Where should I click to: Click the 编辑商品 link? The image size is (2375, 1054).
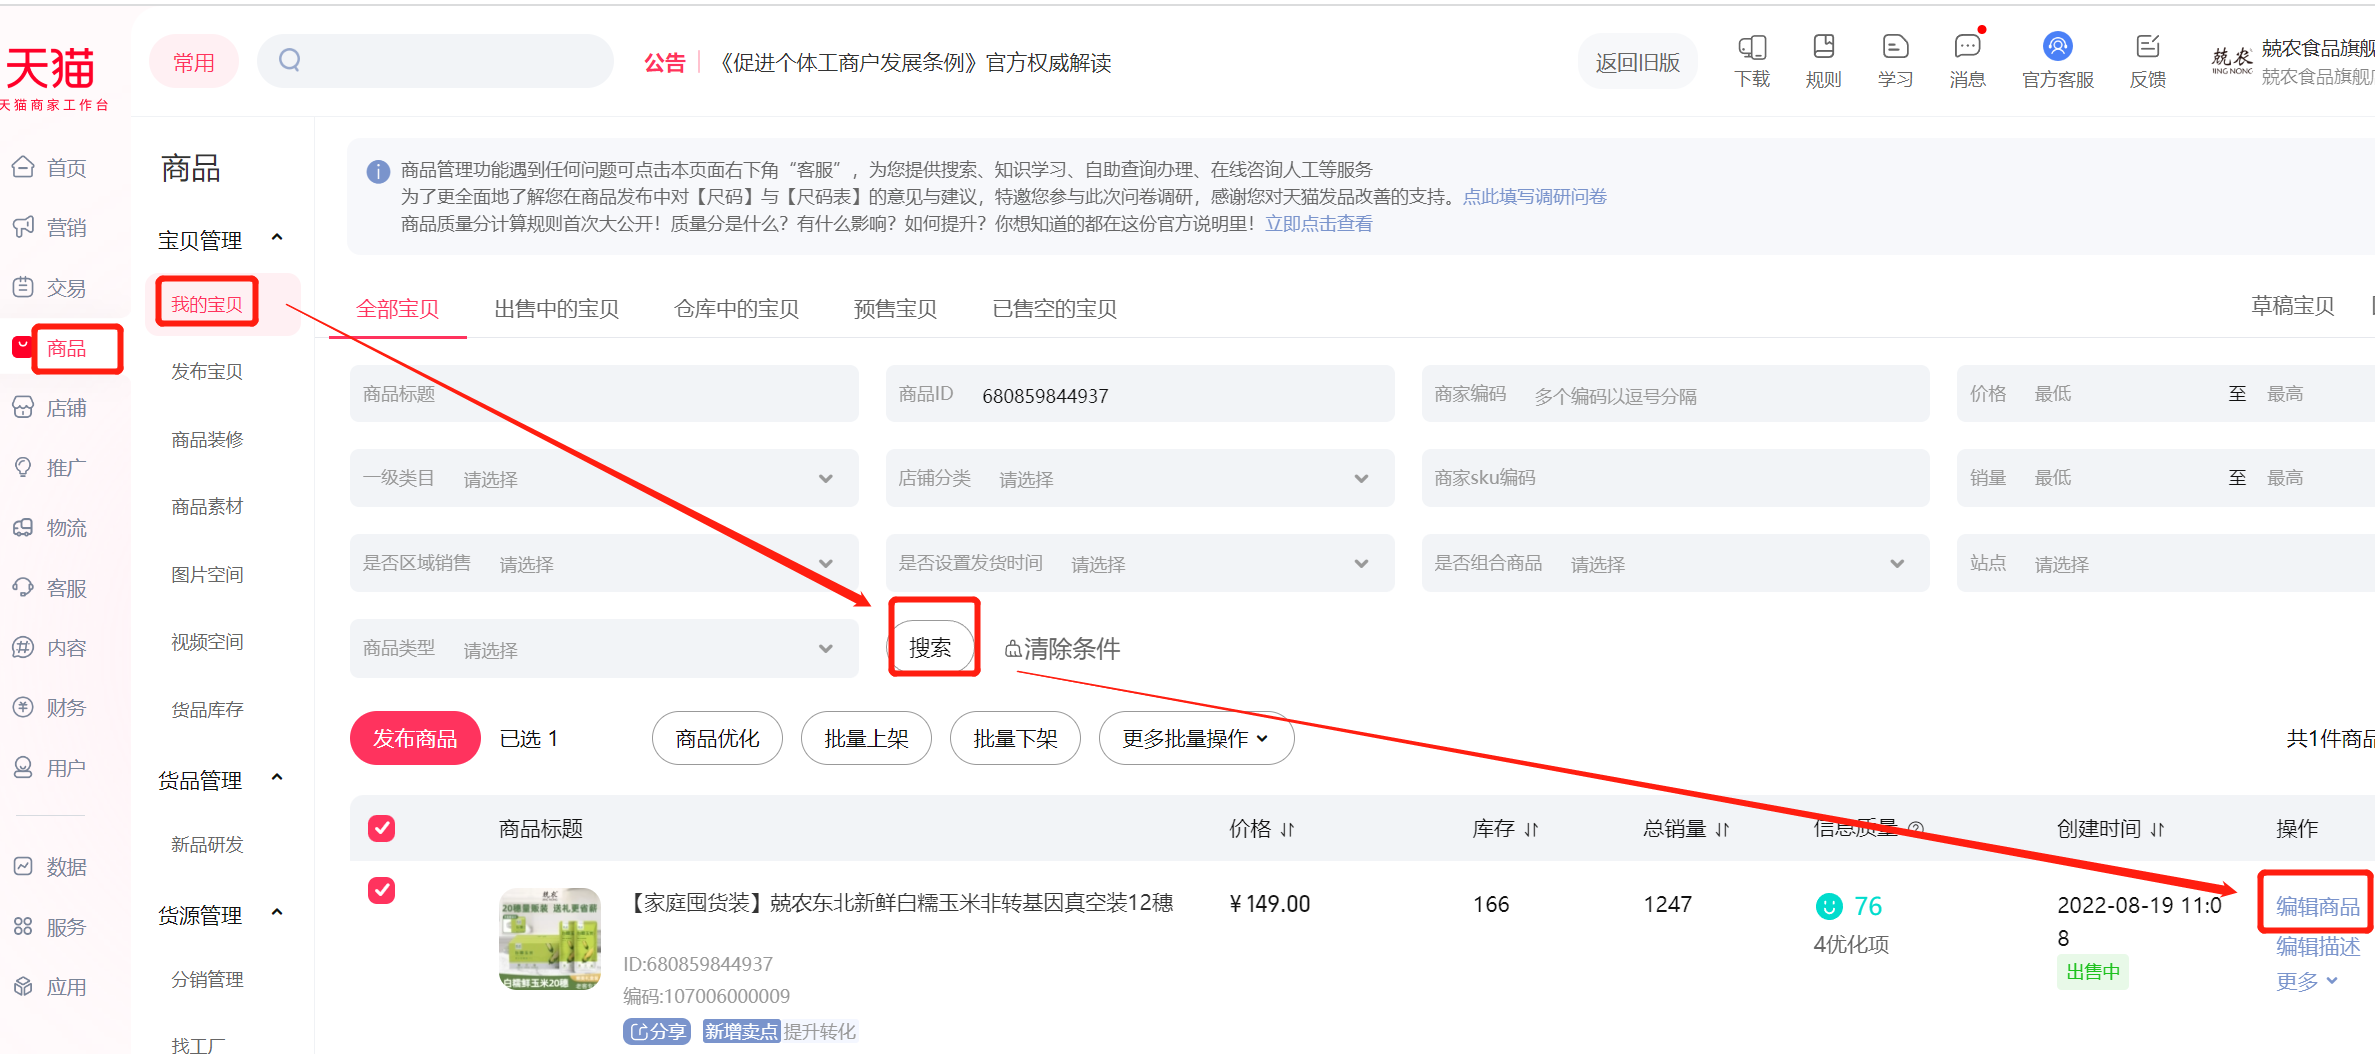pyautogui.click(x=2318, y=906)
